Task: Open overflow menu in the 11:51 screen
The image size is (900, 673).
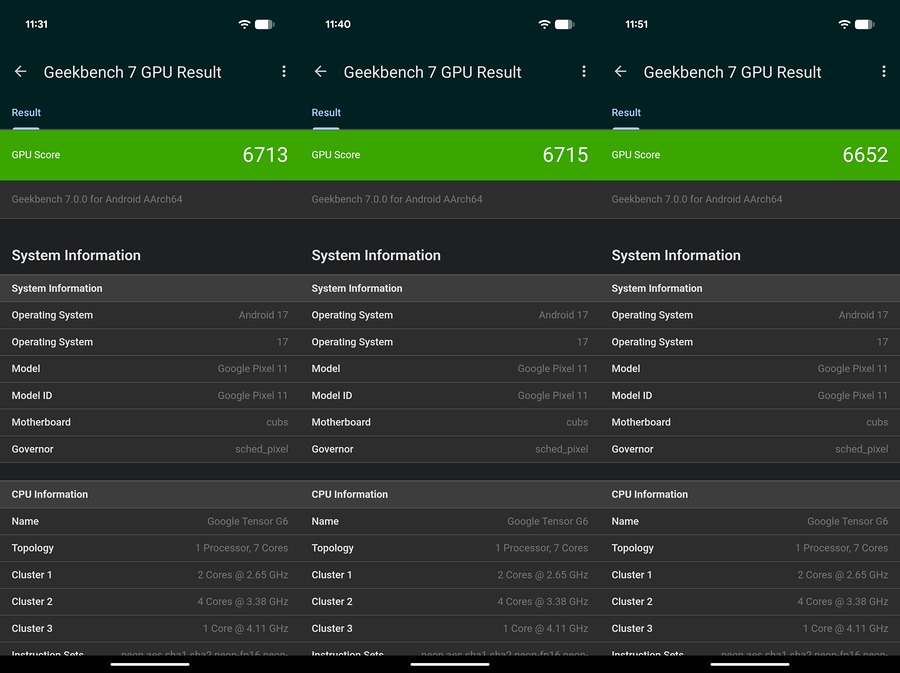Action: 883,71
